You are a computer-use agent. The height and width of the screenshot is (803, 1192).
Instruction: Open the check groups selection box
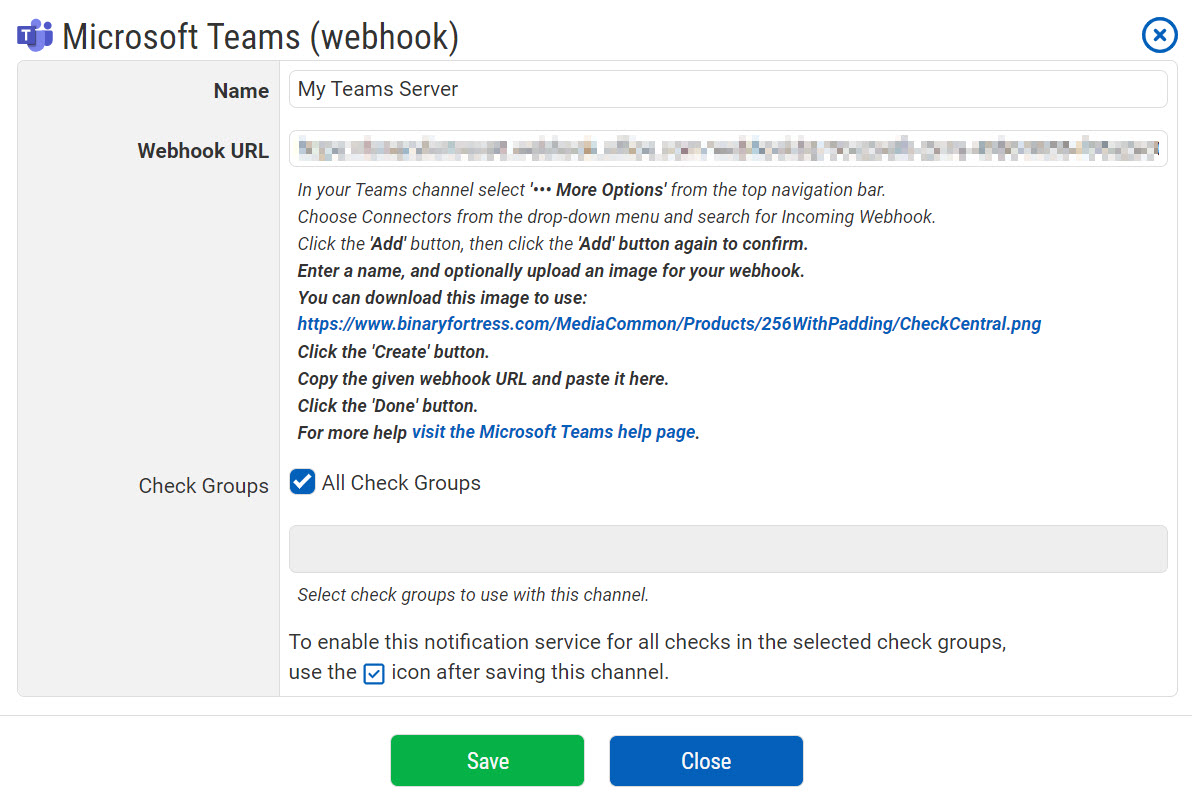point(727,549)
